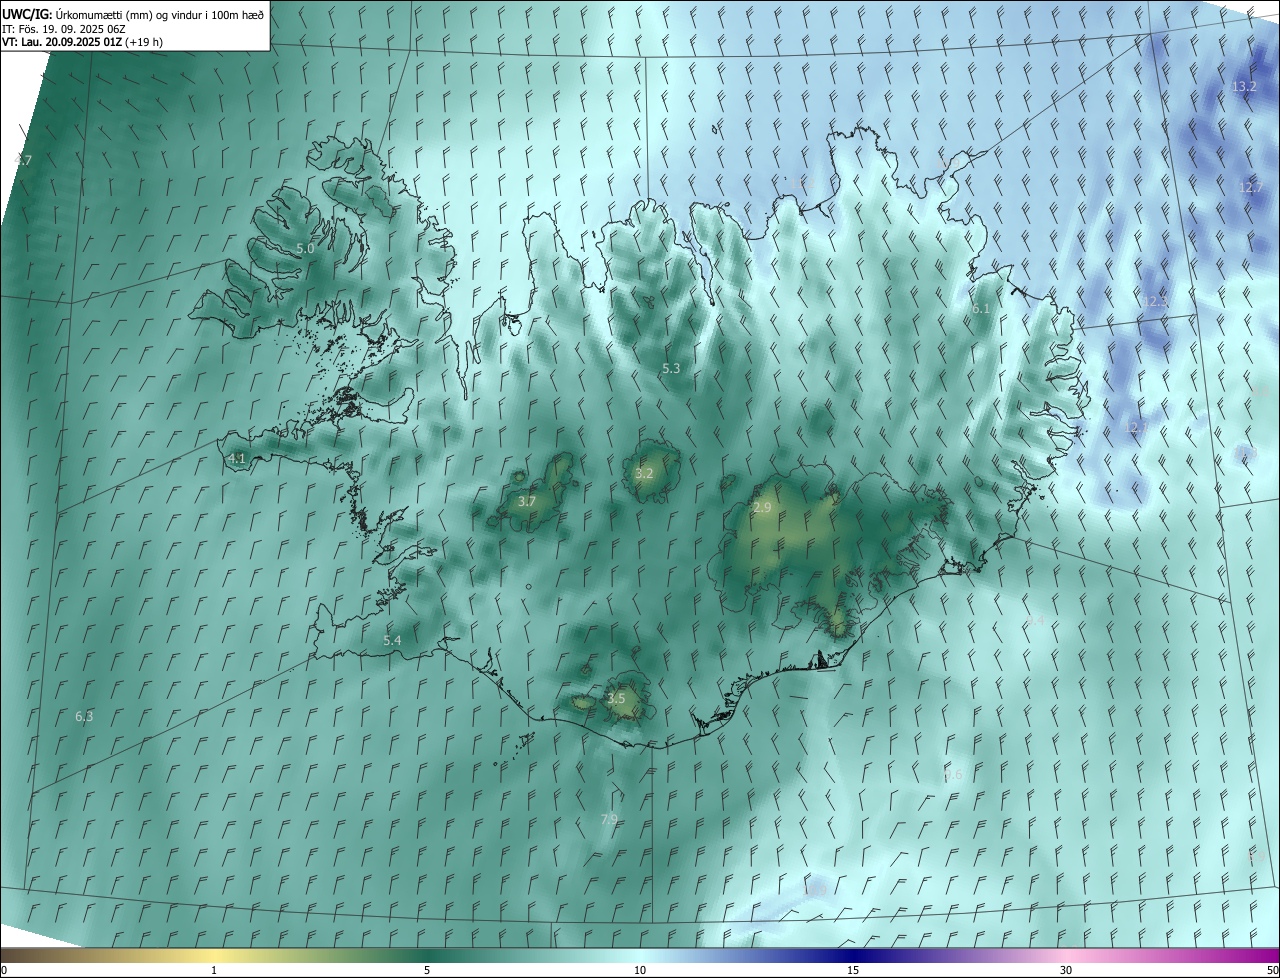
Task: Click the 3.5 value label near the south coast
Action: coord(616,698)
